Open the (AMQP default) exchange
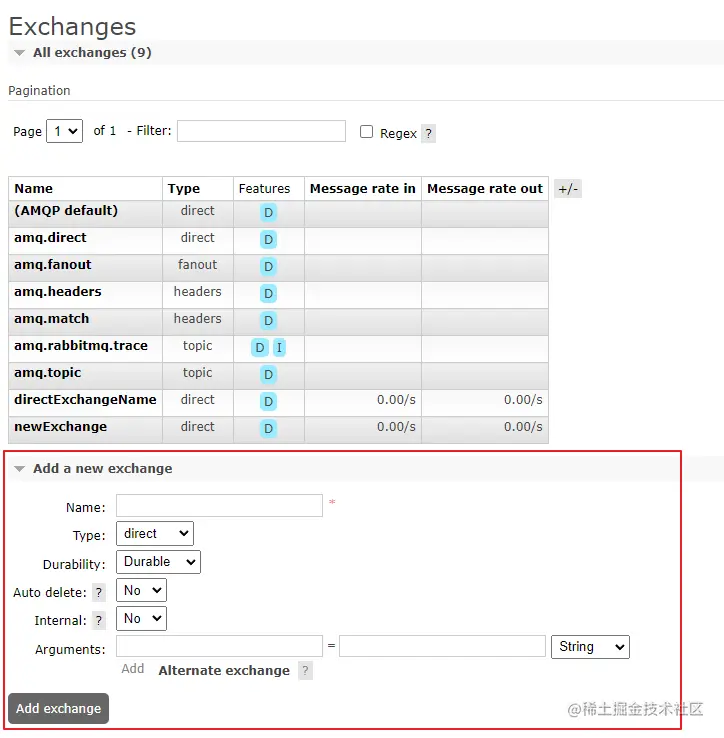This screenshot has height=738, width=724. coord(66,210)
